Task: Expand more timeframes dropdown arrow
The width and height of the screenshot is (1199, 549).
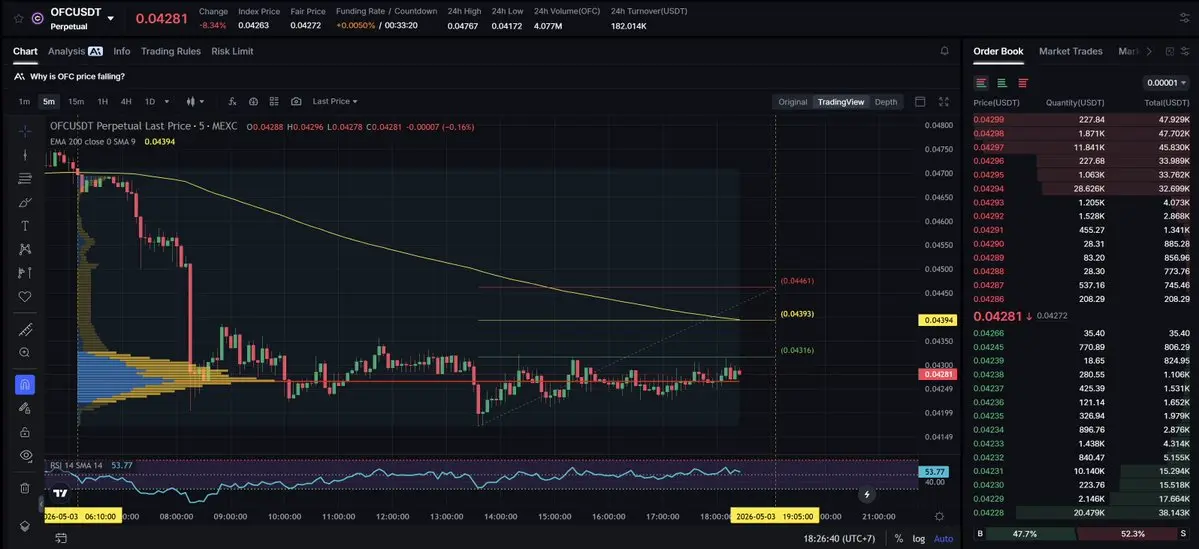Action: [x=167, y=102]
